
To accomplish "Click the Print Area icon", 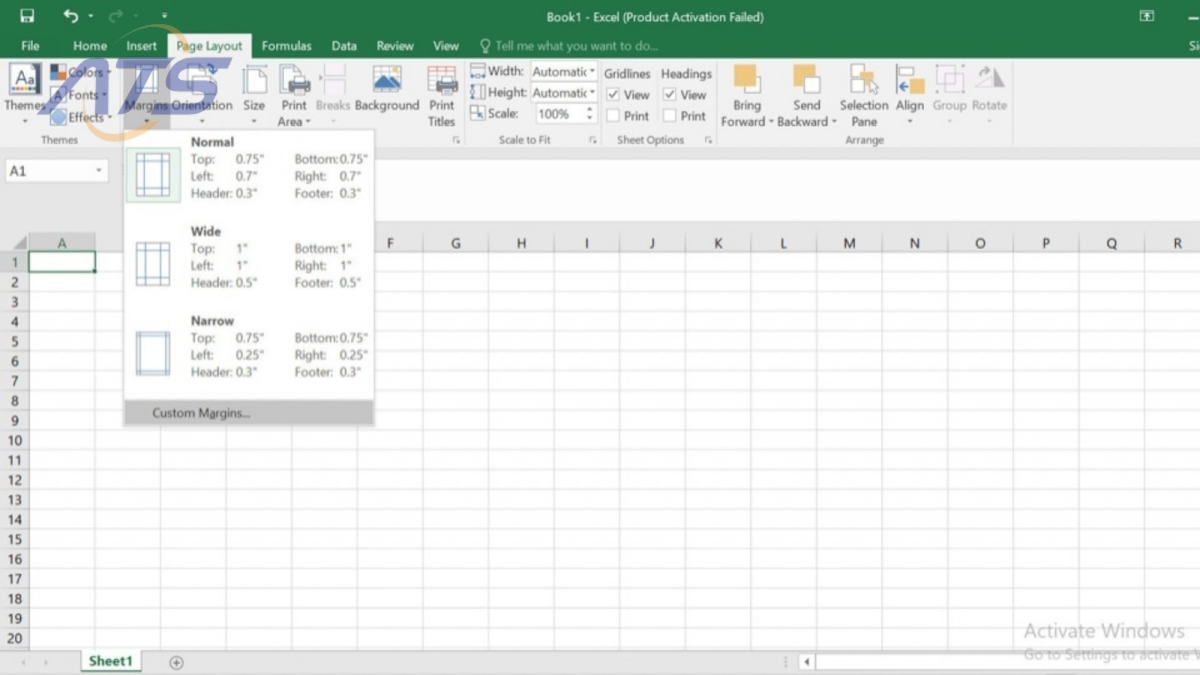I will point(294,80).
